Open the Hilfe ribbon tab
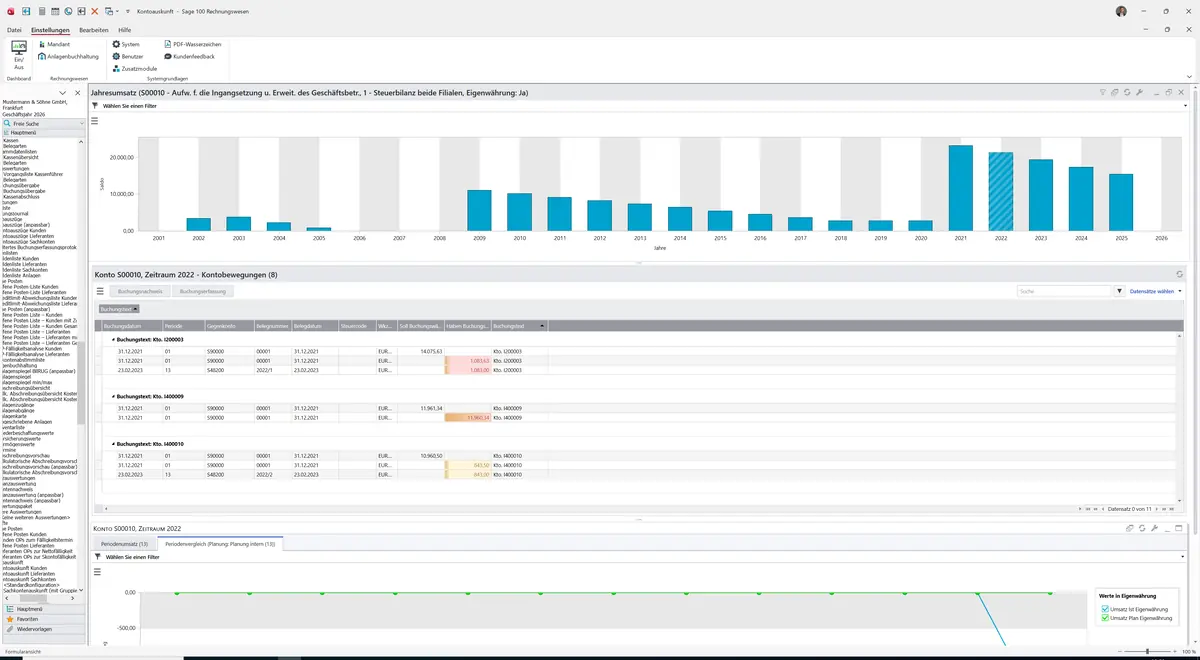The height and width of the screenshot is (660, 1200). point(125,30)
